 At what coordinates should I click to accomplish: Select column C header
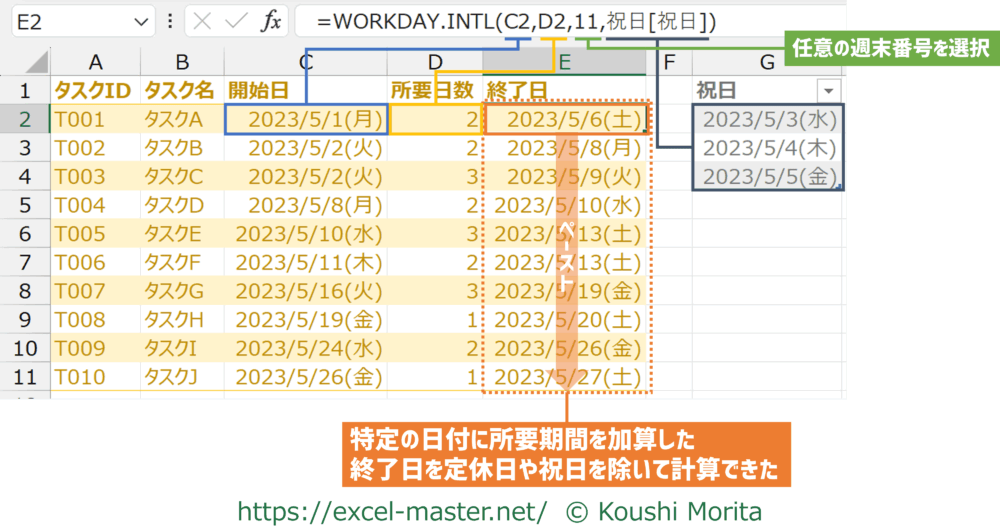point(306,63)
